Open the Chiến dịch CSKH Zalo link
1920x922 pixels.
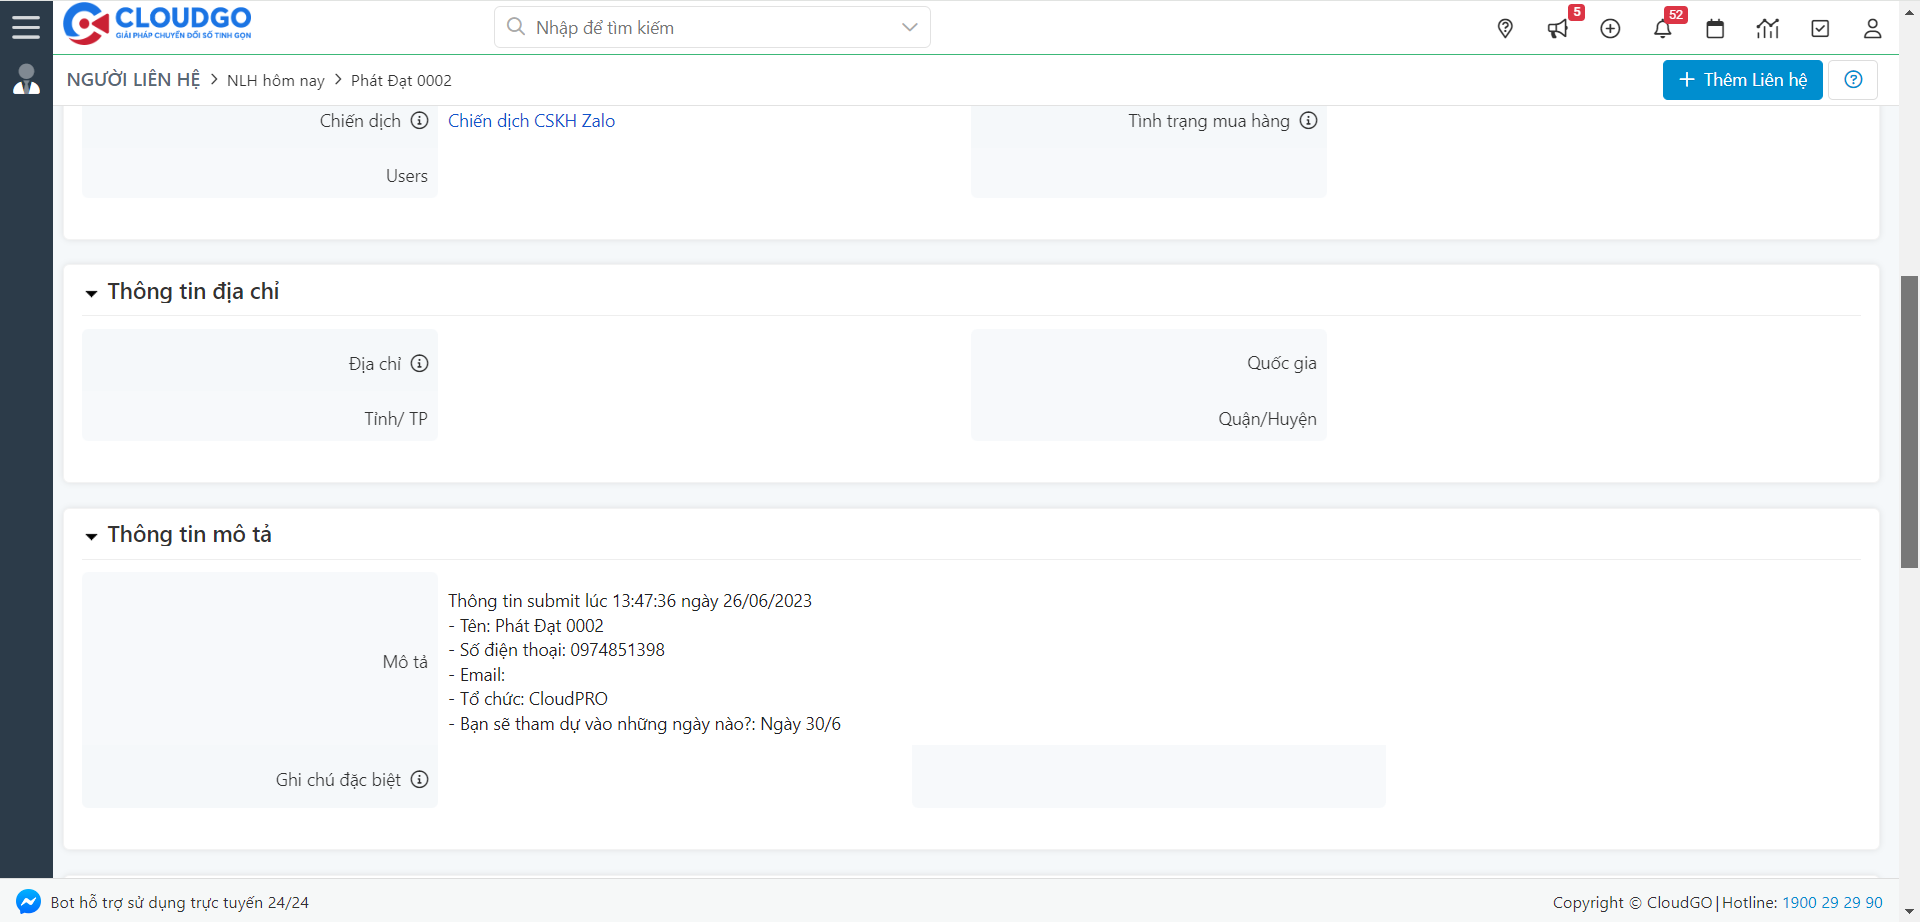click(531, 120)
